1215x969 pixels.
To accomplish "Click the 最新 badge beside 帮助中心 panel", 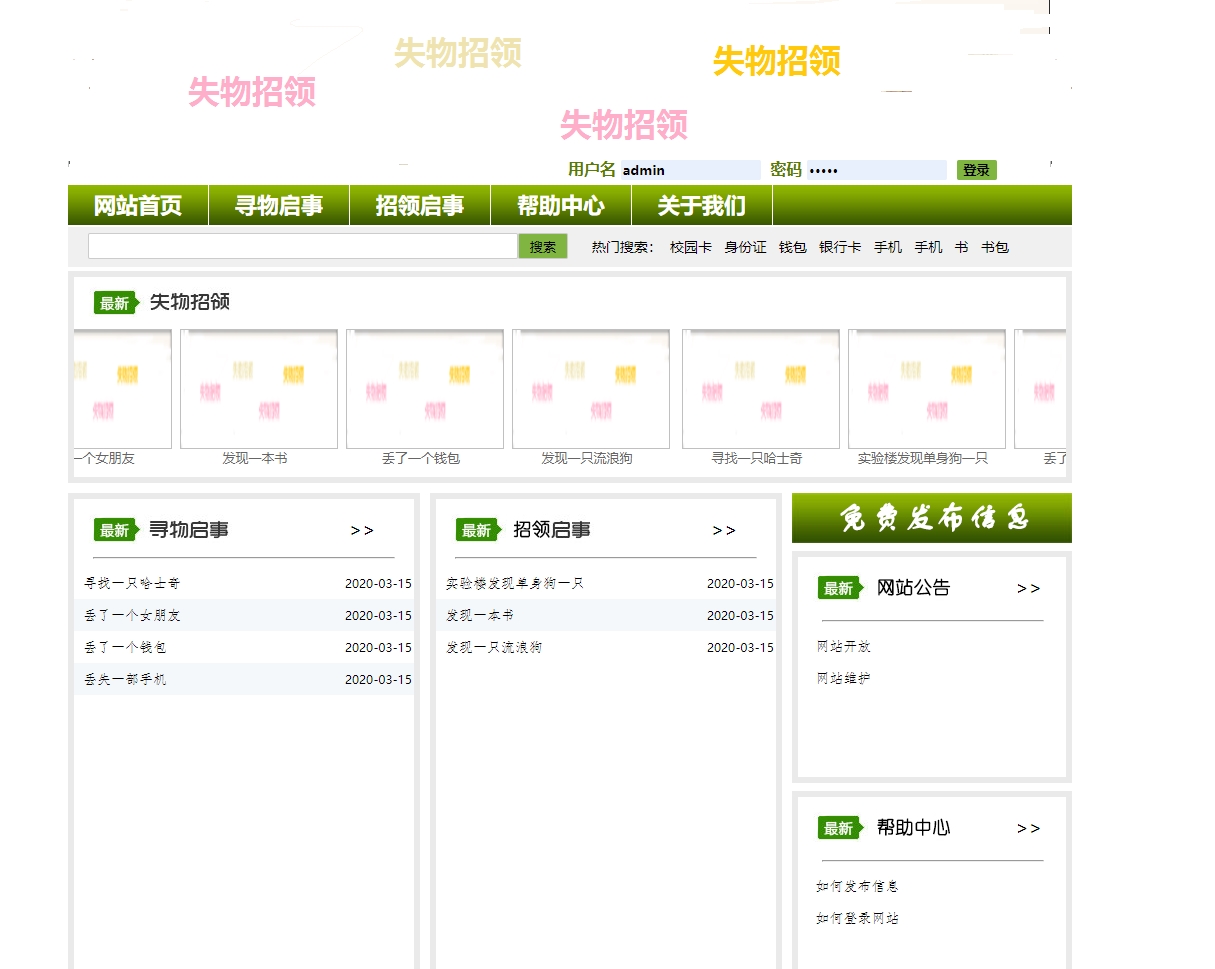I will [x=838, y=828].
